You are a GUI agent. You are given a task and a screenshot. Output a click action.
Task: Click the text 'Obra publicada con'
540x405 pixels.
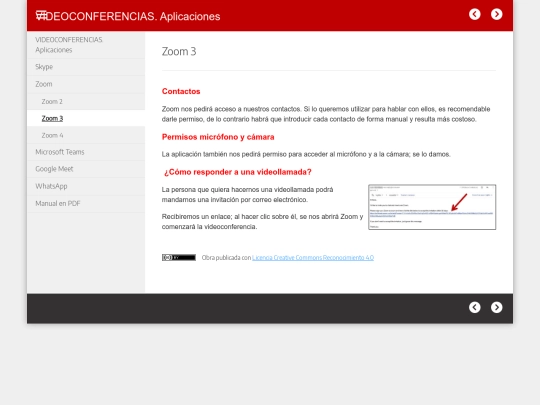226,258
